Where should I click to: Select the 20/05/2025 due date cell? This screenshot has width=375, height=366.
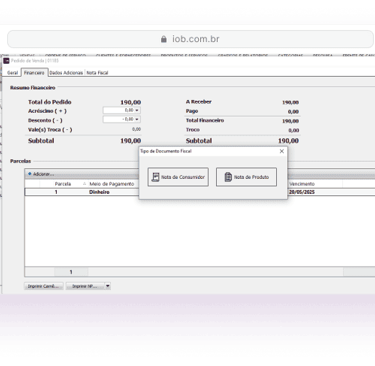[302, 192]
